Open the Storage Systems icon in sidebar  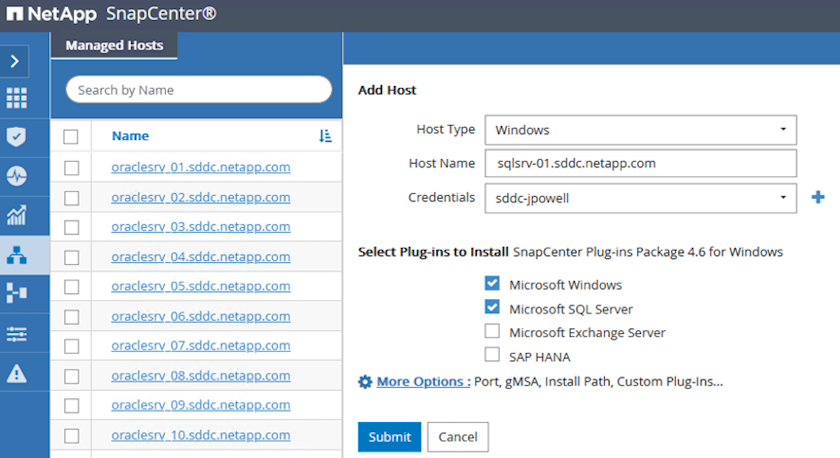tap(16, 293)
